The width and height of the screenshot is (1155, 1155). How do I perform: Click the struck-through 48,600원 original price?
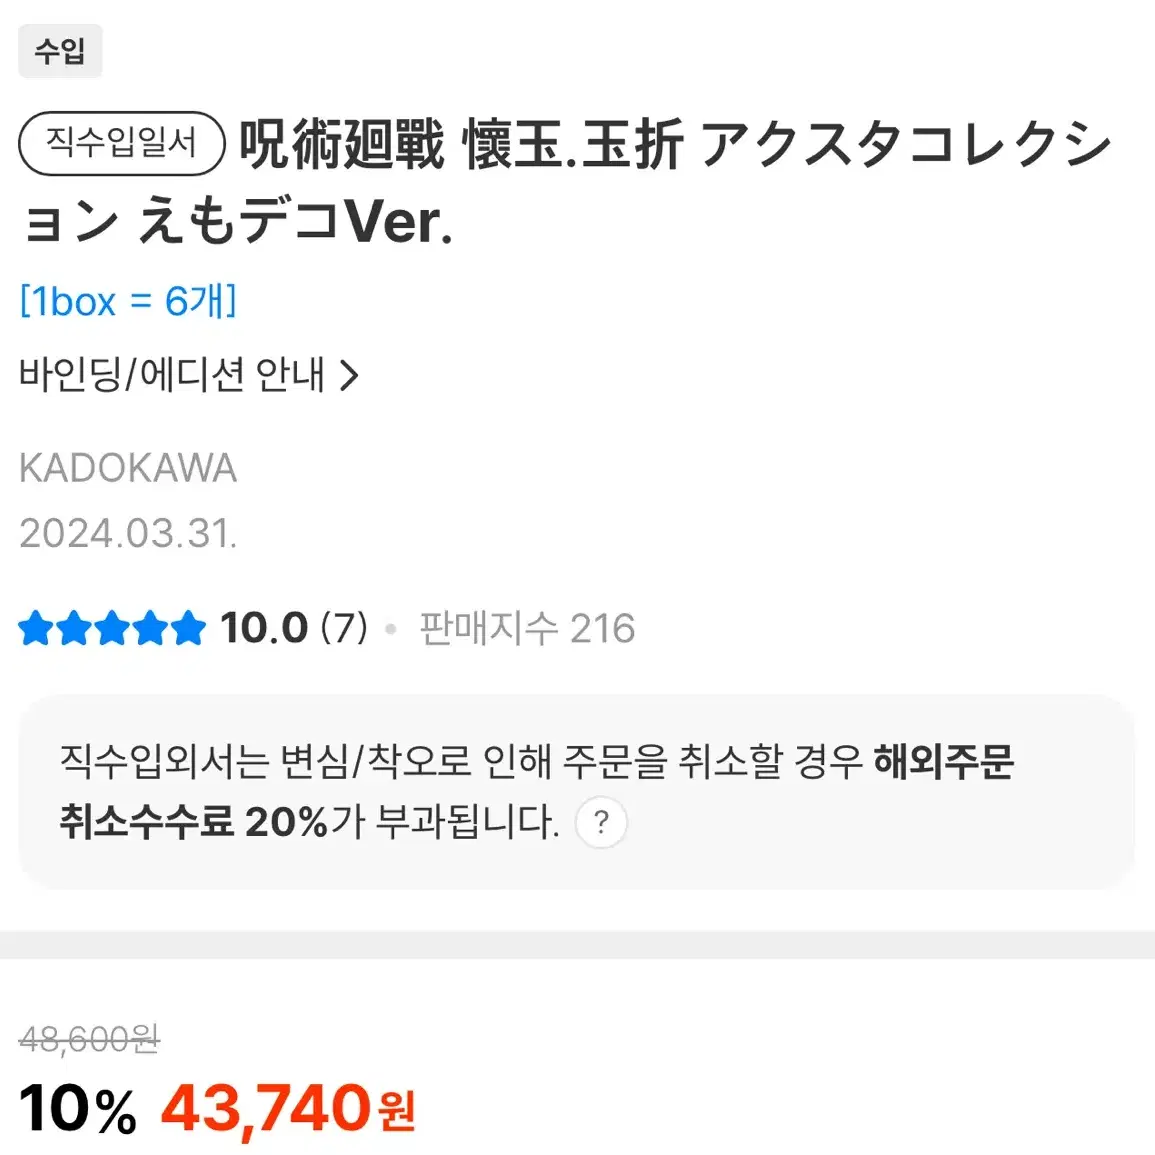point(90,1040)
